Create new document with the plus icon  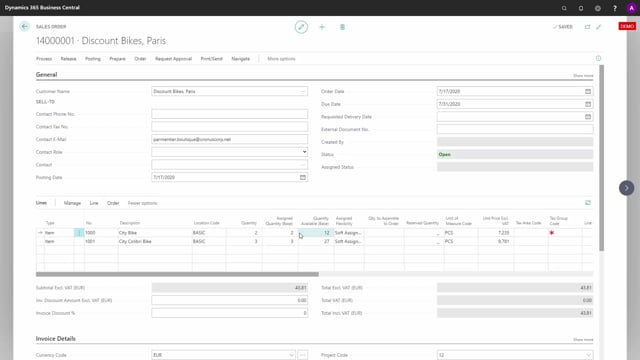click(322, 27)
